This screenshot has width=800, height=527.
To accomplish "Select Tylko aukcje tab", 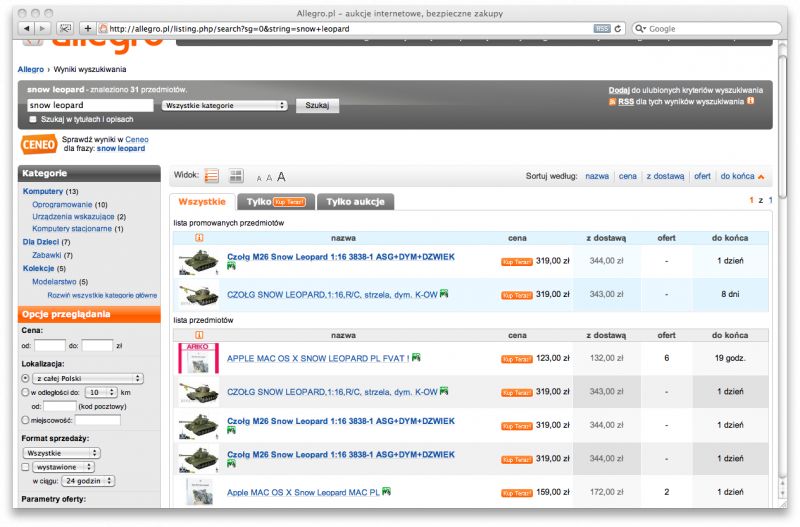I will tap(355, 202).
